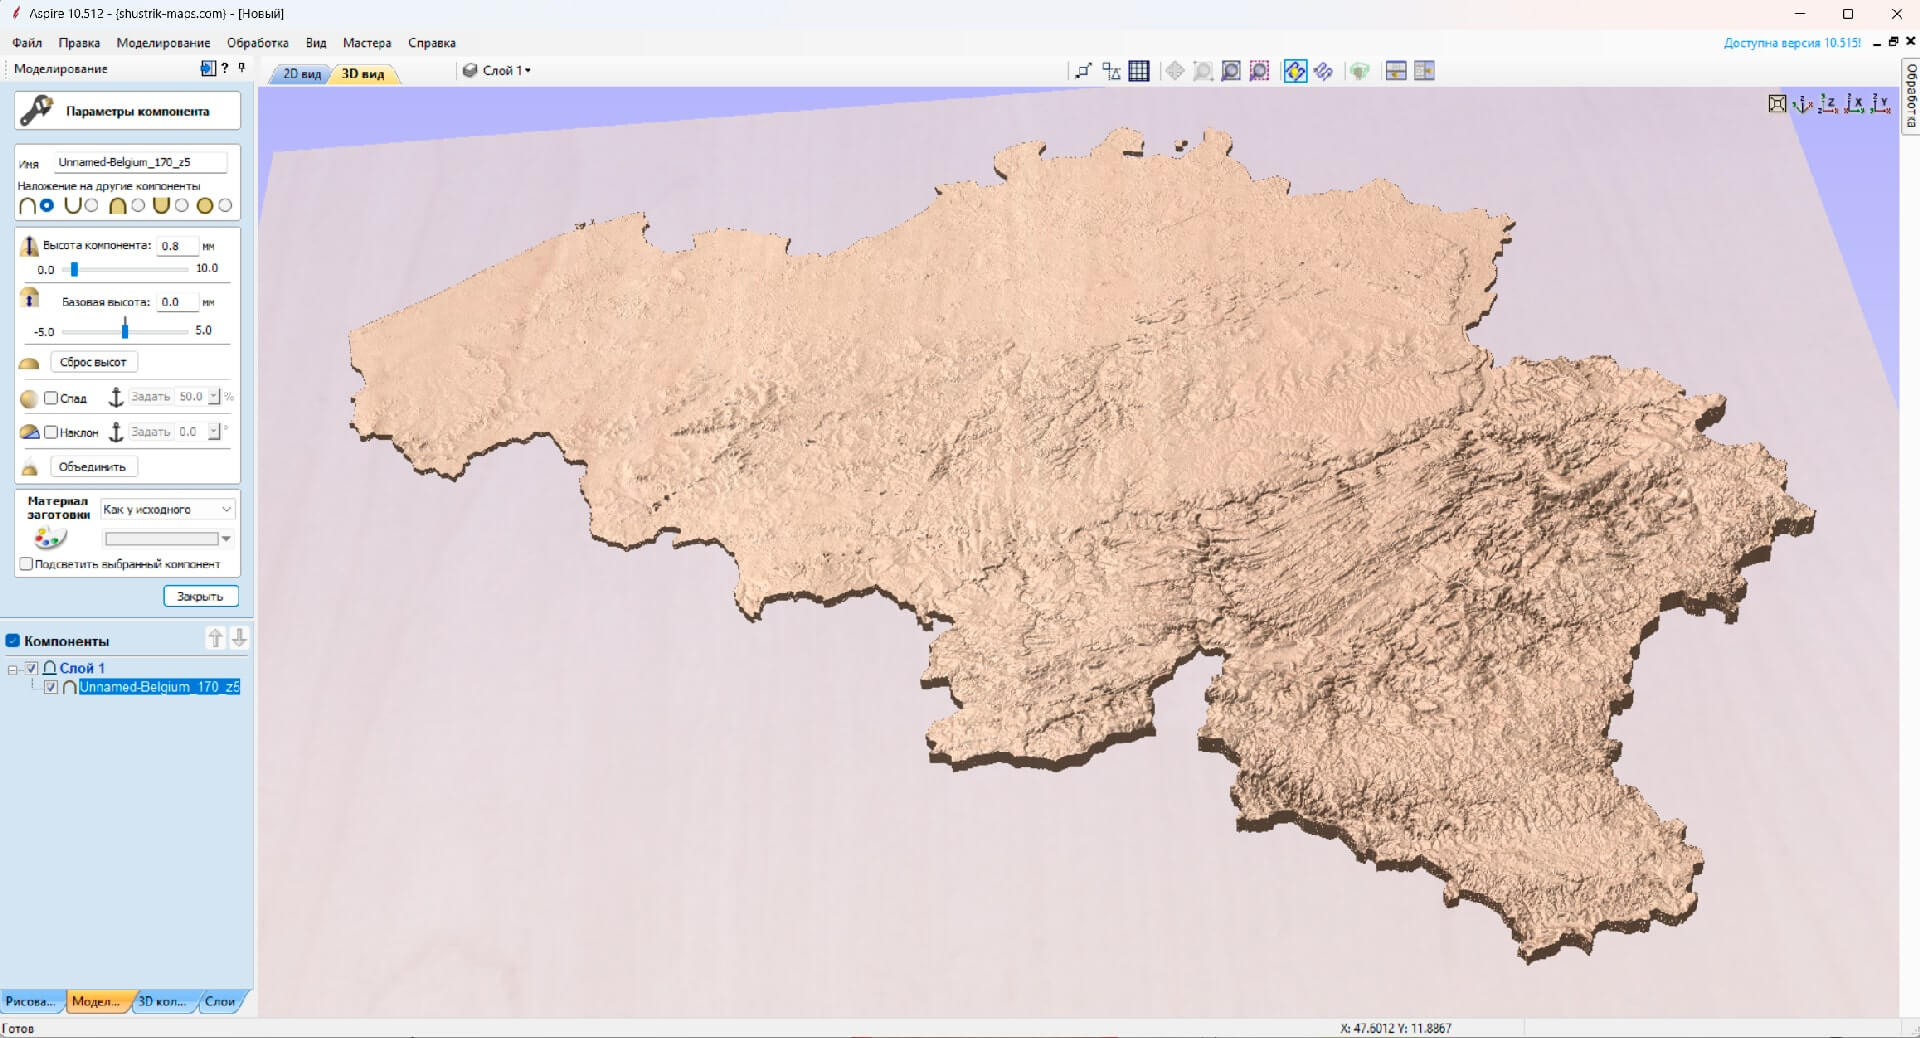Enable the Спад checkbox
This screenshot has width=1920, height=1038.
pos(51,398)
